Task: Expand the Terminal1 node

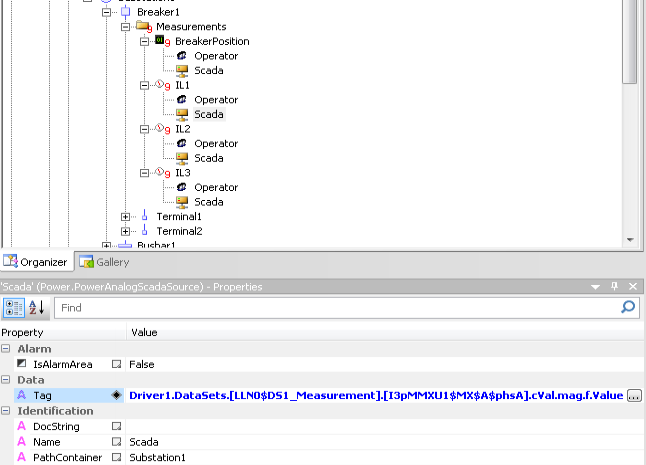Action: pos(125,217)
